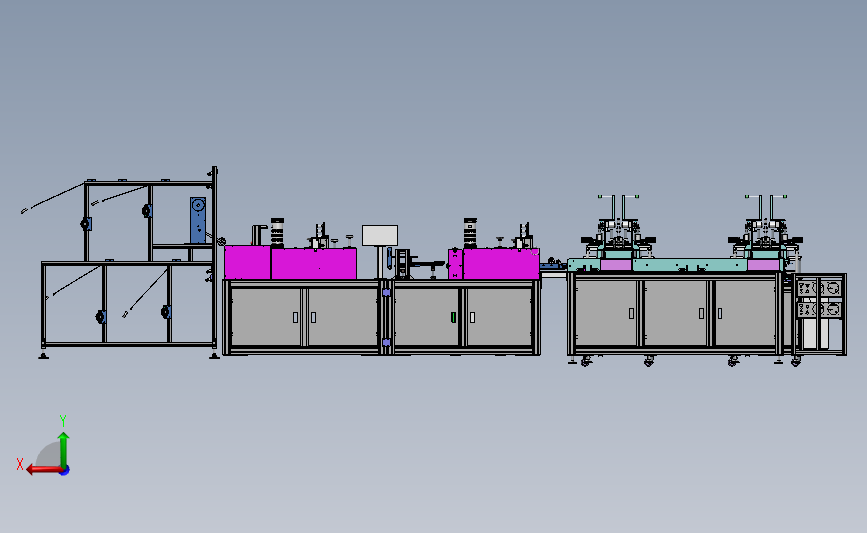Viewport: 867px width, 533px height.
Task: Pick the leftmost magenta cover box
Action: (247, 263)
